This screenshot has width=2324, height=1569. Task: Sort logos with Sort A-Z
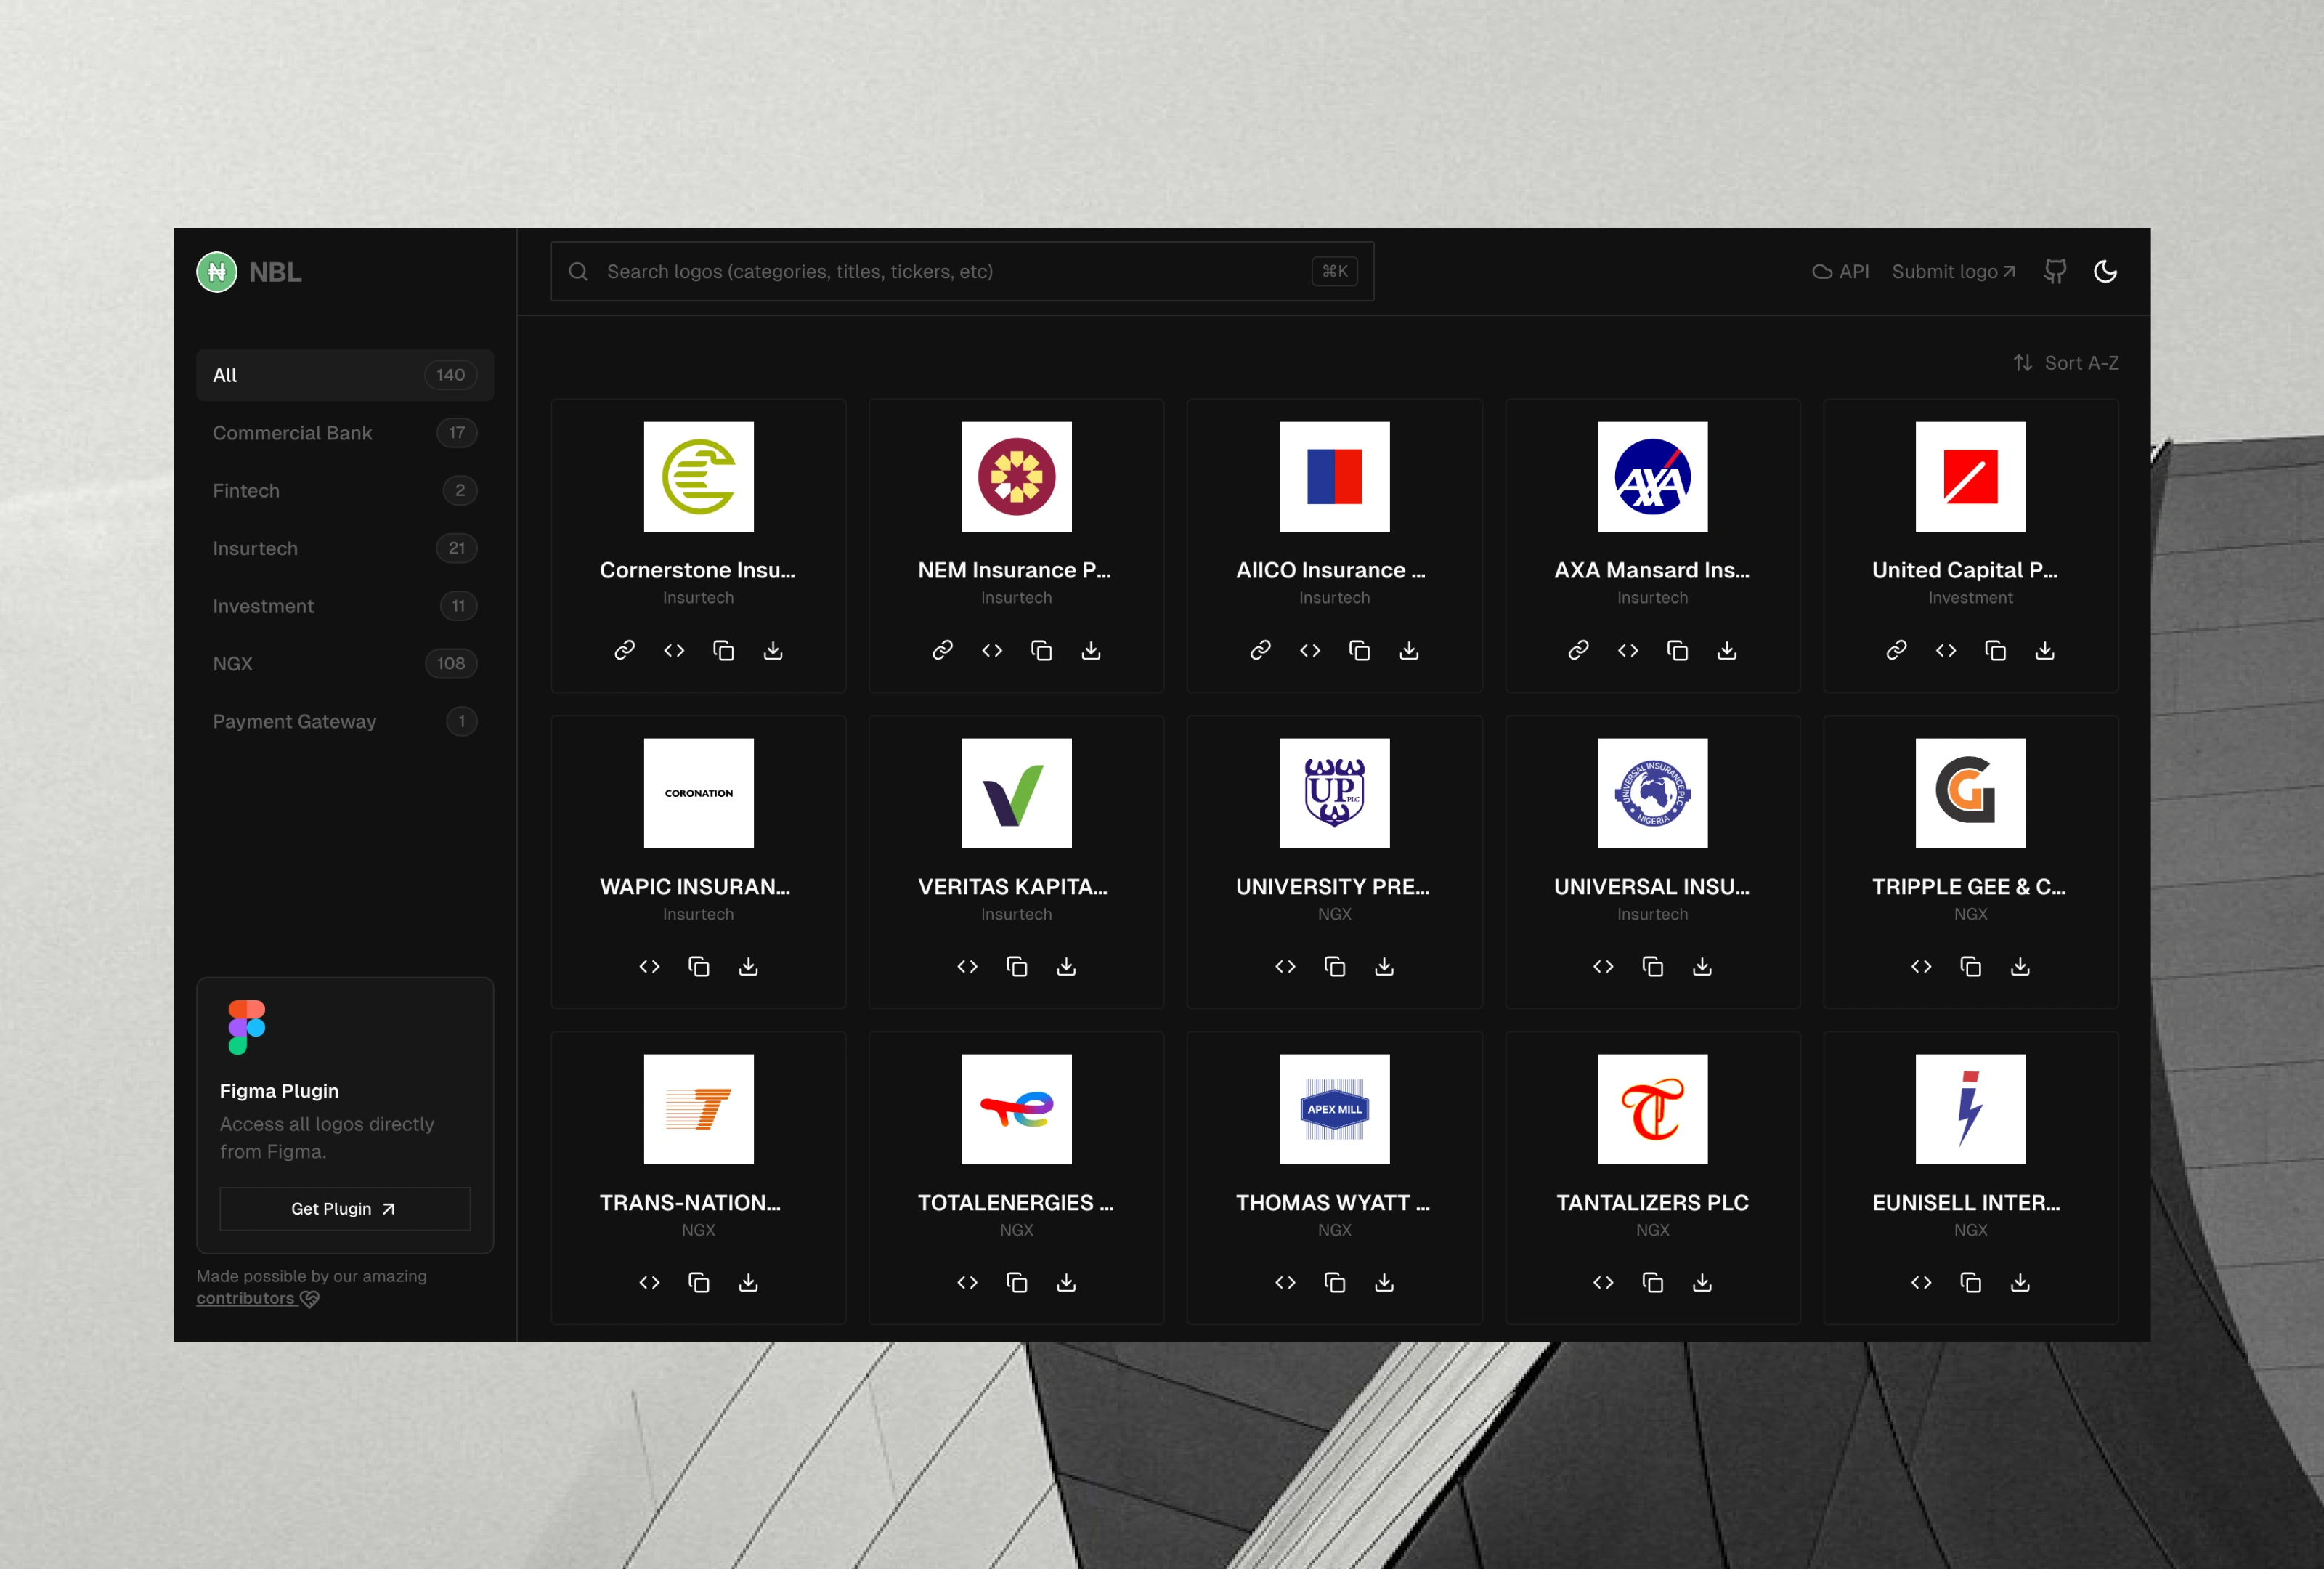[x=2066, y=363]
